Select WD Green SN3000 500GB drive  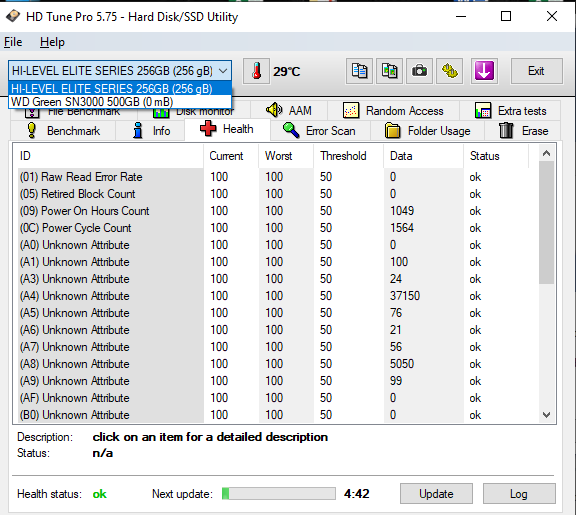120,102
